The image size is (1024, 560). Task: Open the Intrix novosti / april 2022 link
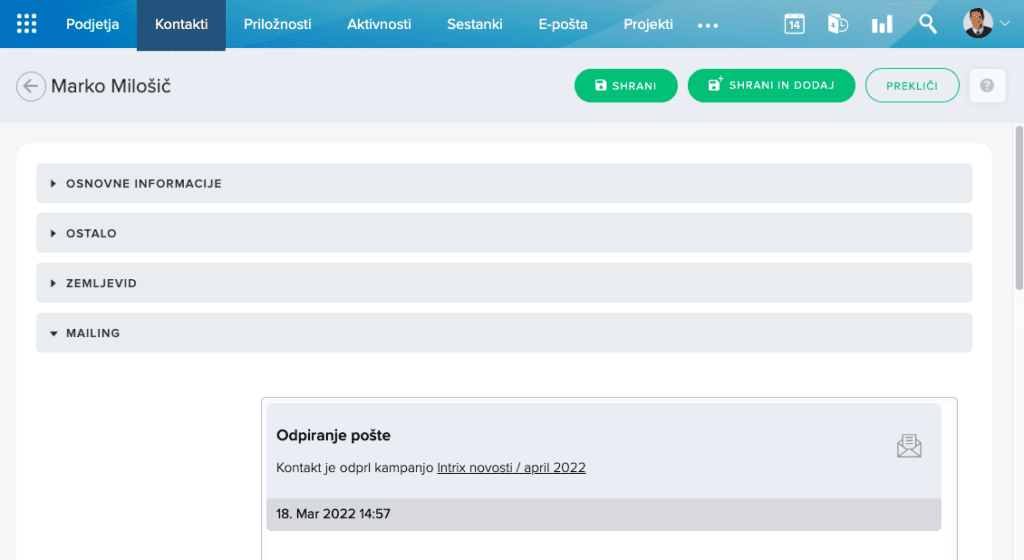click(x=511, y=467)
